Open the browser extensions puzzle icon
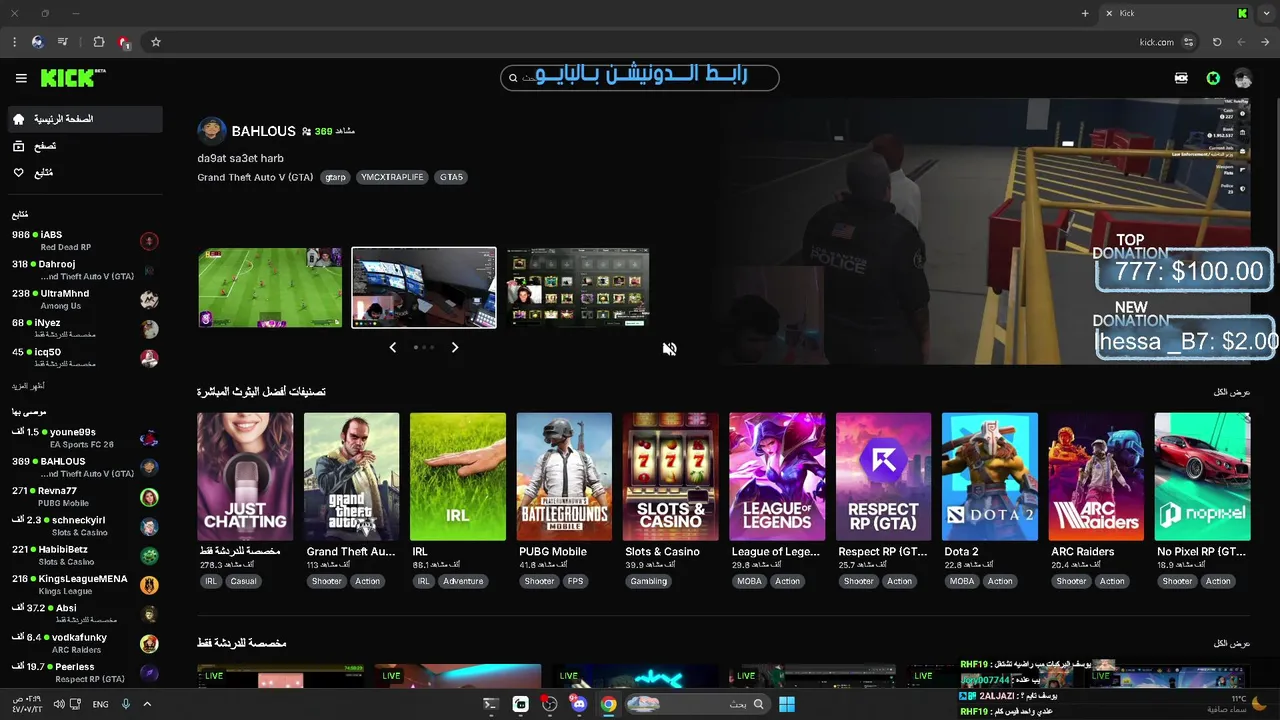The width and height of the screenshot is (1280, 720). pyautogui.click(x=98, y=42)
